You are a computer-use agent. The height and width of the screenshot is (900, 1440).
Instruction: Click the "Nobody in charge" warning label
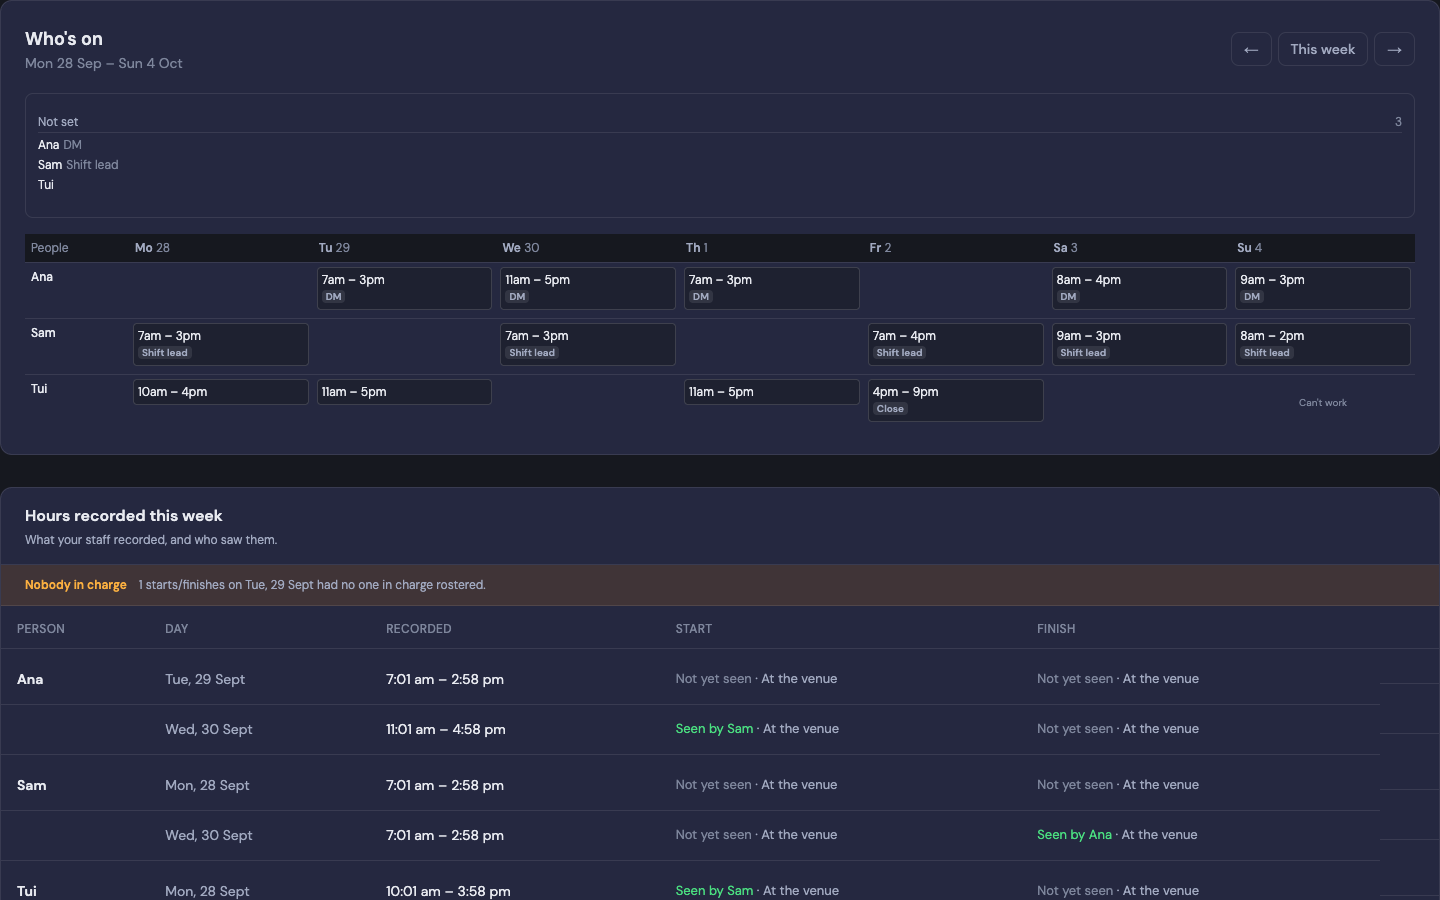tap(76, 585)
